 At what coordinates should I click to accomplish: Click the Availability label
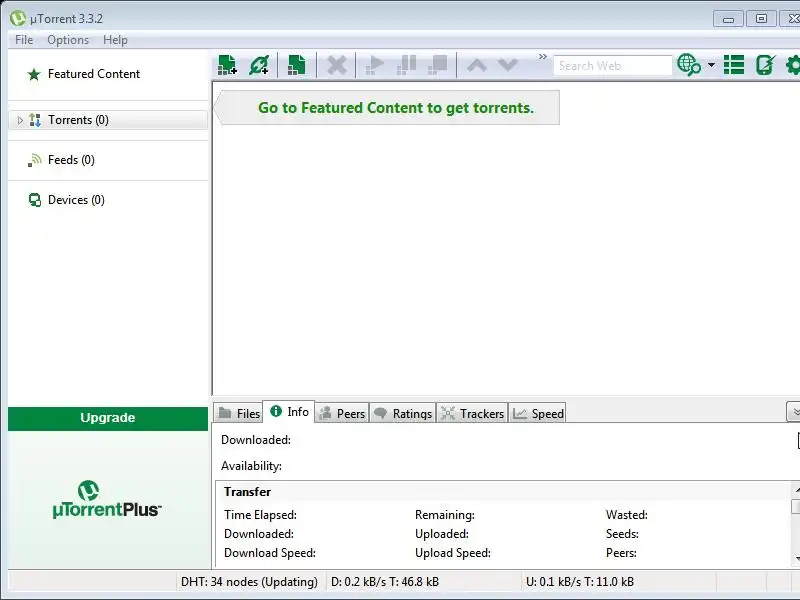point(252,466)
